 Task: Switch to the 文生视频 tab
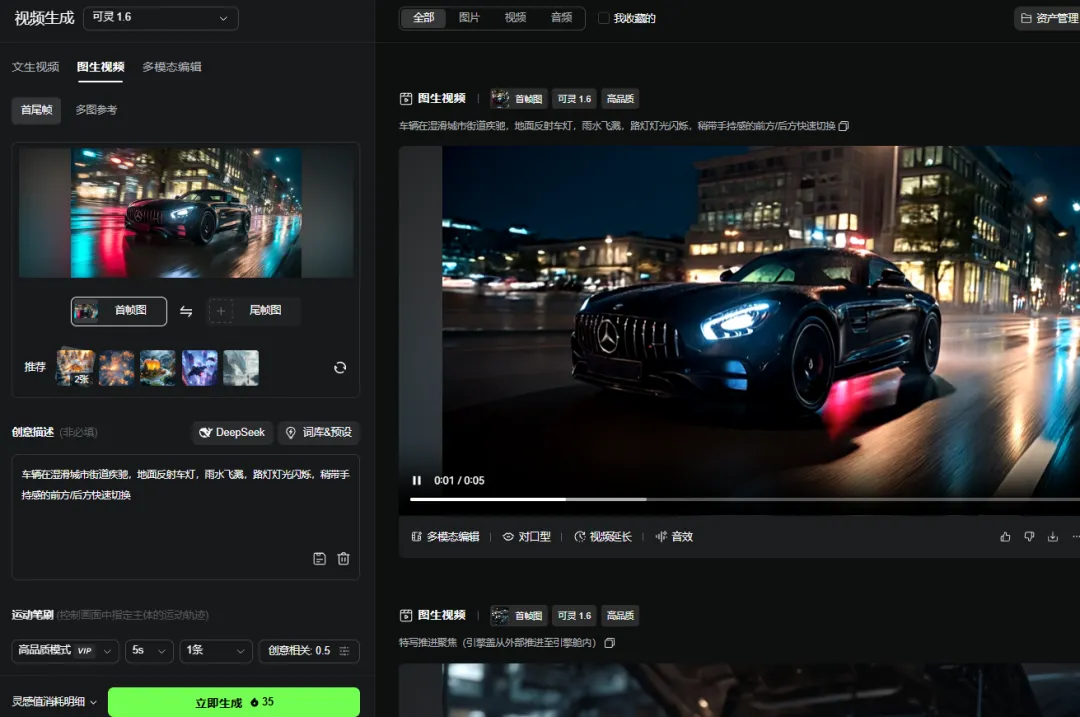point(36,67)
